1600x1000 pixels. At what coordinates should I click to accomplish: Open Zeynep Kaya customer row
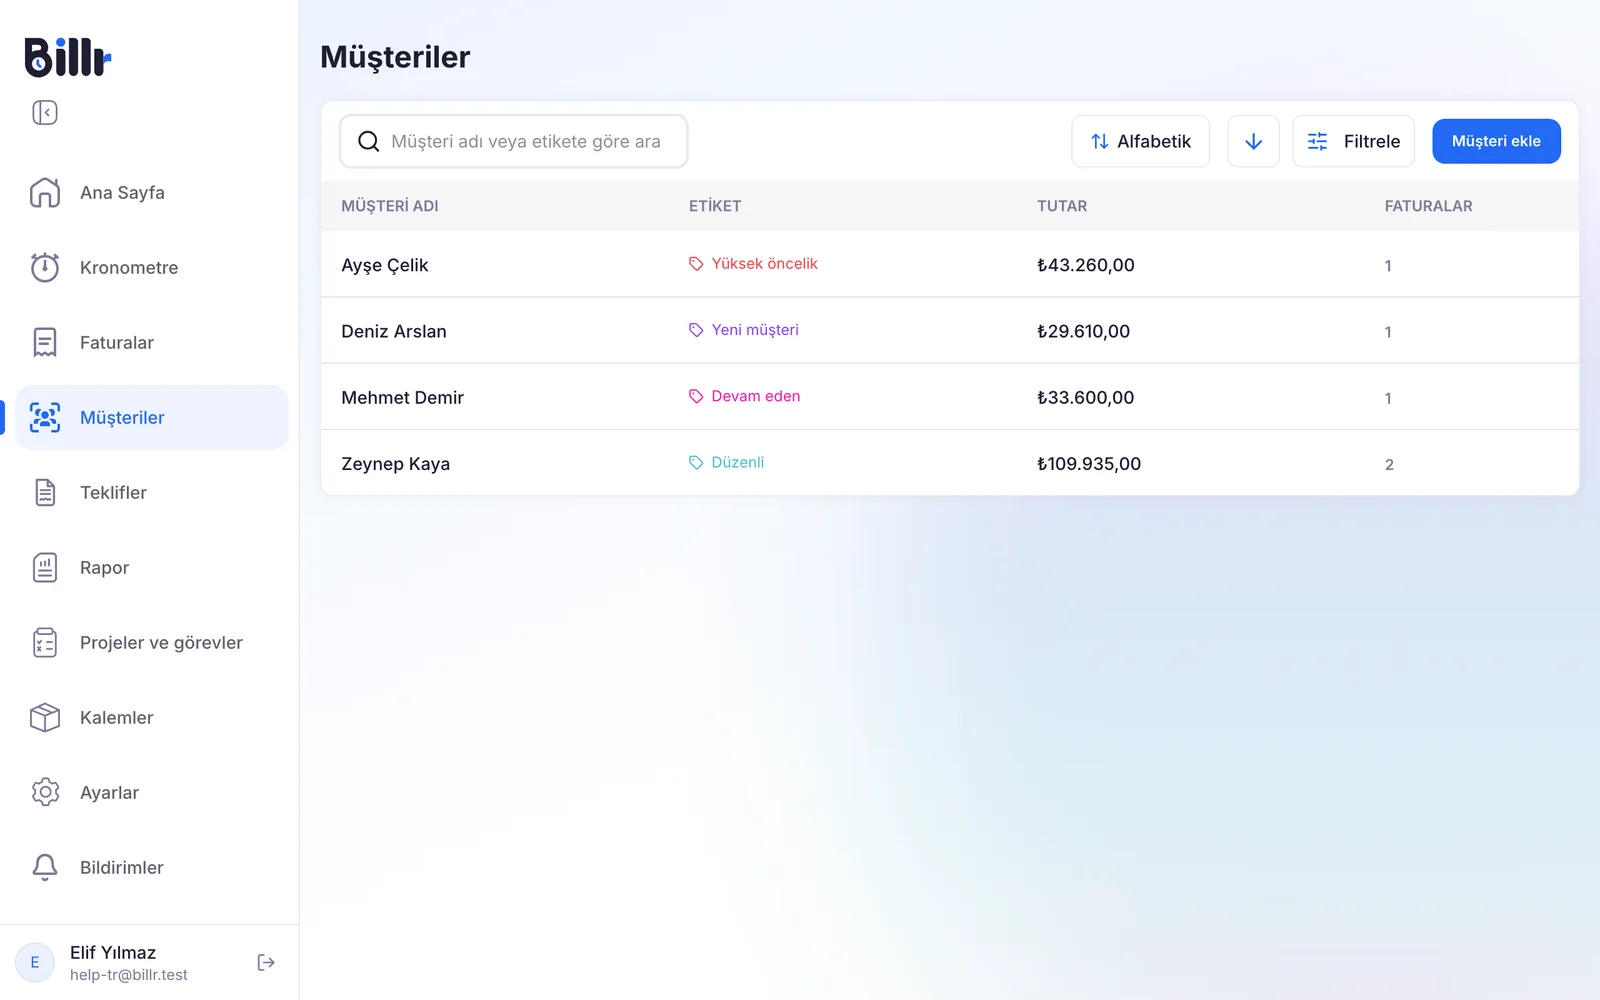(950, 463)
